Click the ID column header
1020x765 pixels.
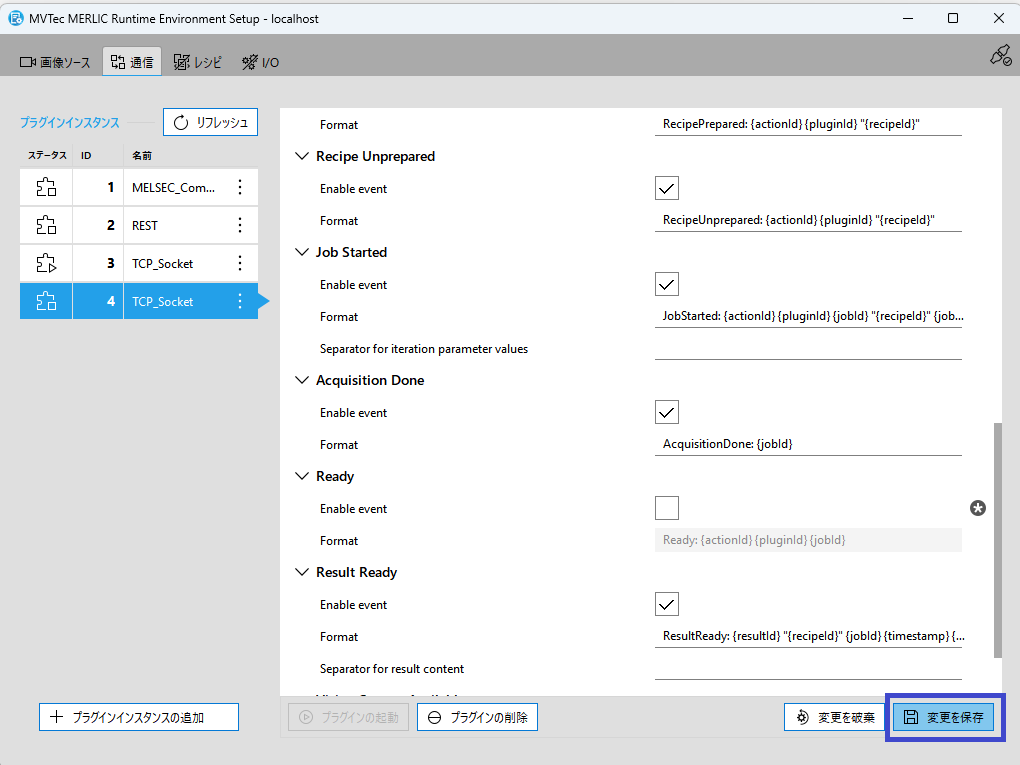pyautogui.click(x=86, y=155)
